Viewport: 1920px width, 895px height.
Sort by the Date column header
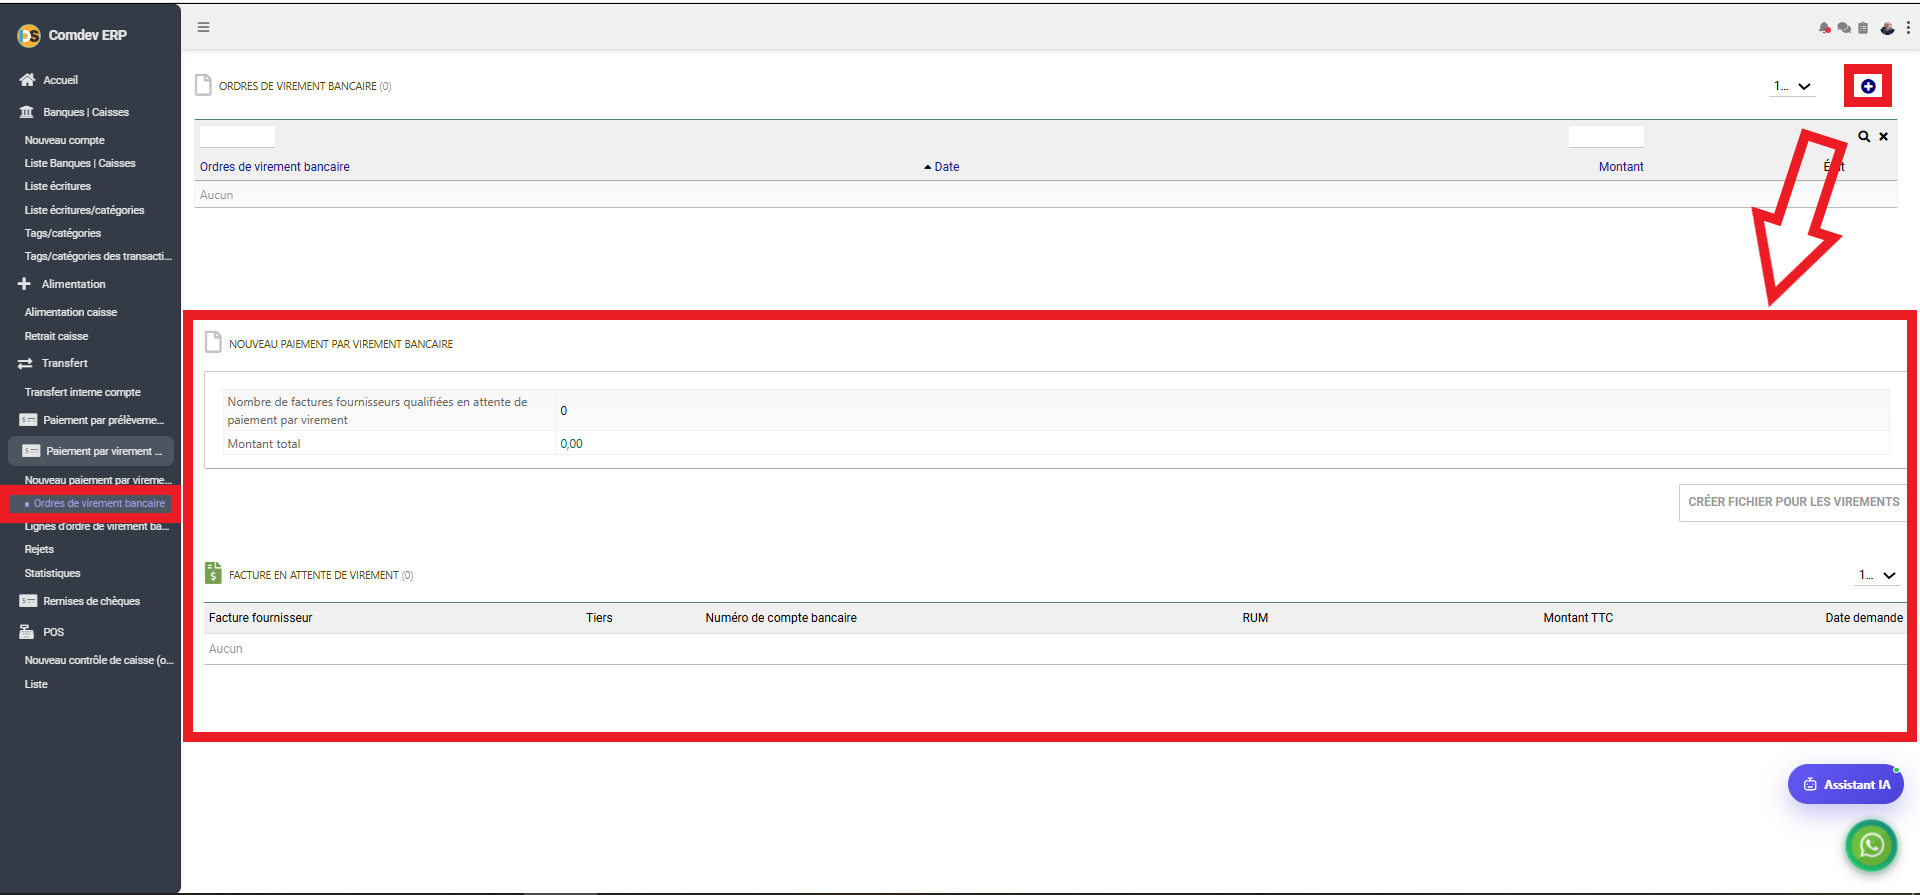(946, 167)
